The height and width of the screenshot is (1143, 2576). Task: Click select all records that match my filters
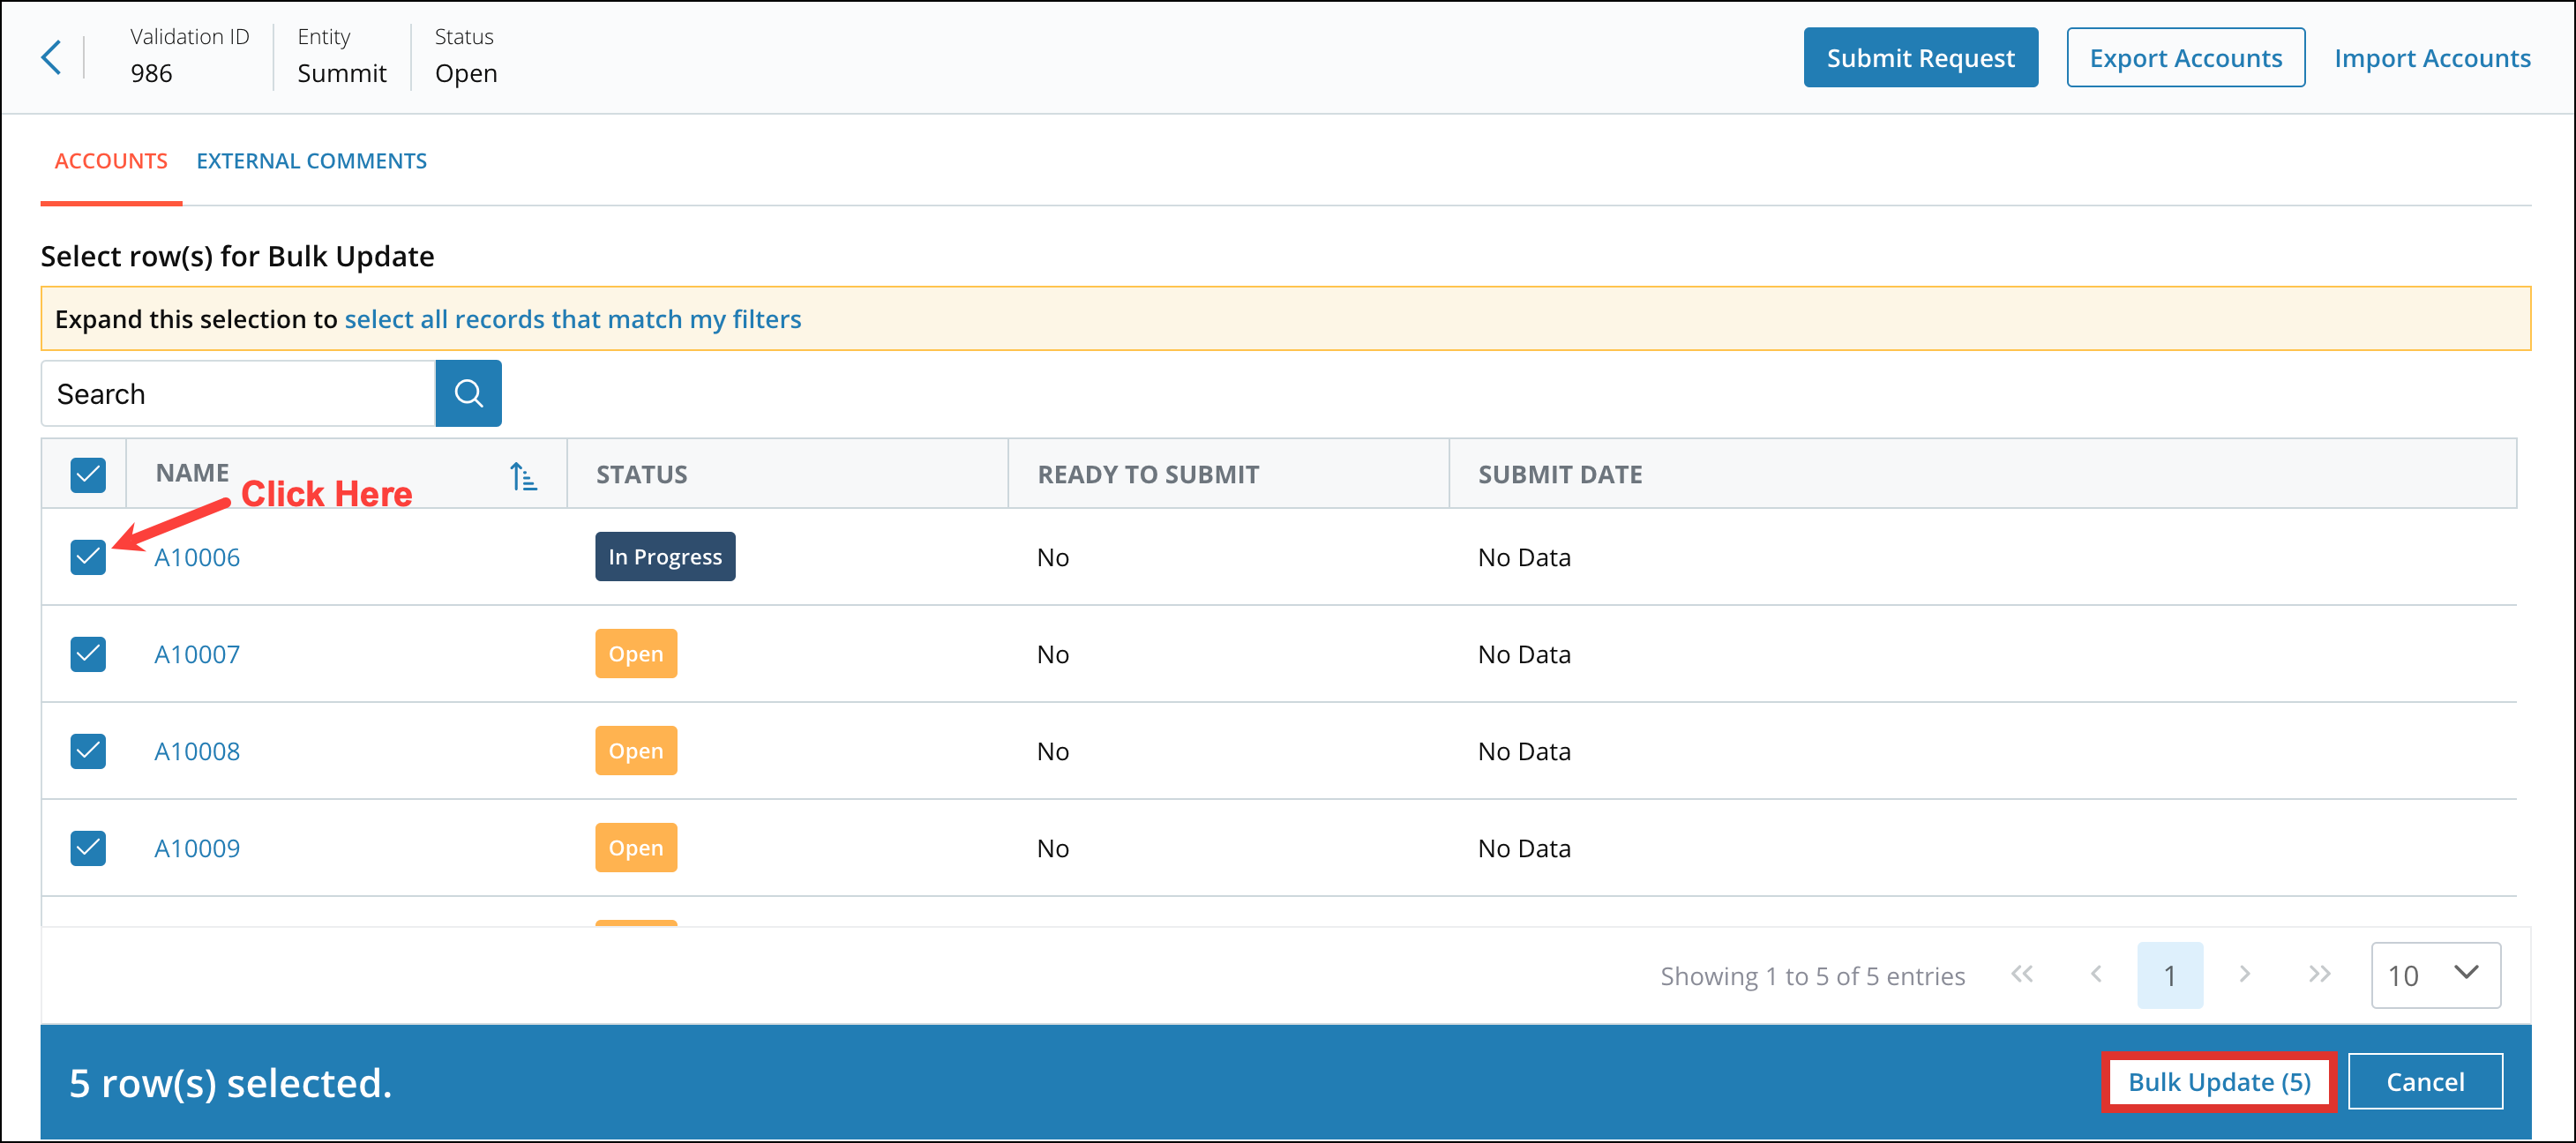[x=573, y=319]
